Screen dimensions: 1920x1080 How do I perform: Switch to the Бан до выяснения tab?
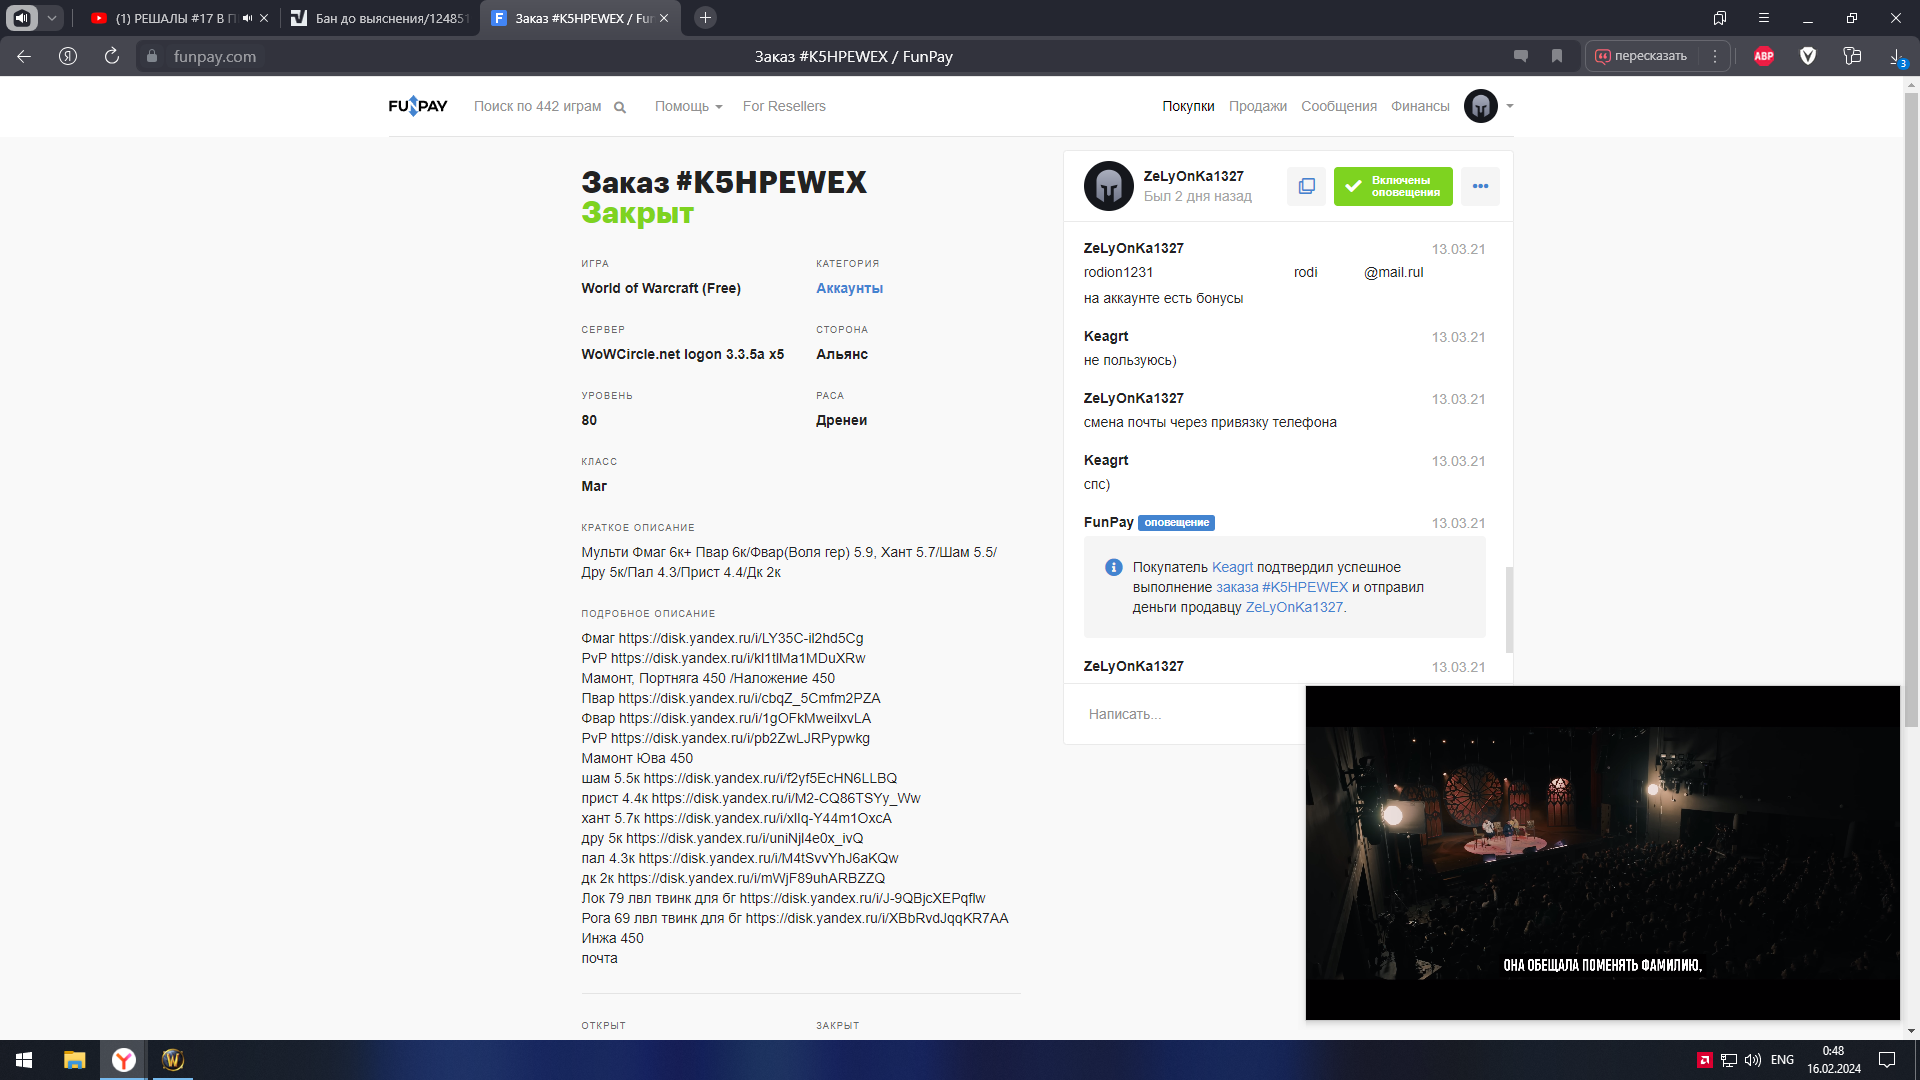coord(380,18)
